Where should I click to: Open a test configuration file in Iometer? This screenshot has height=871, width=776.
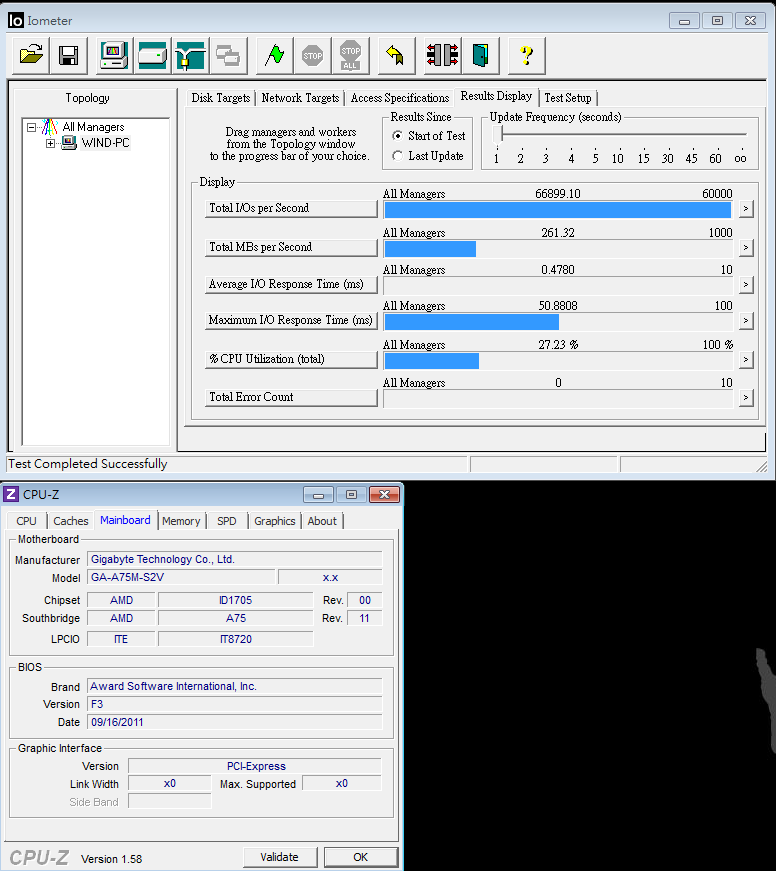pyautogui.click(x=31, y=55)
